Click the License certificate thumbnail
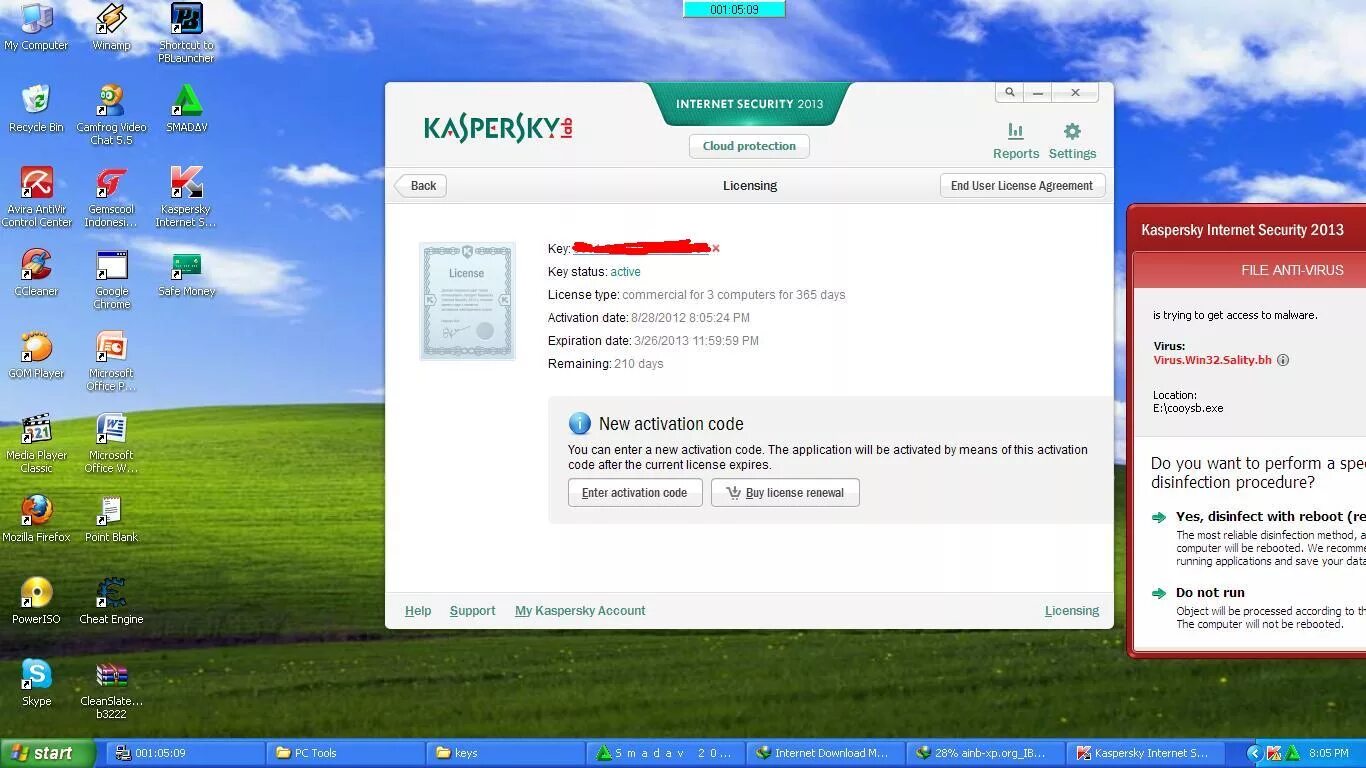 (467, 300)
